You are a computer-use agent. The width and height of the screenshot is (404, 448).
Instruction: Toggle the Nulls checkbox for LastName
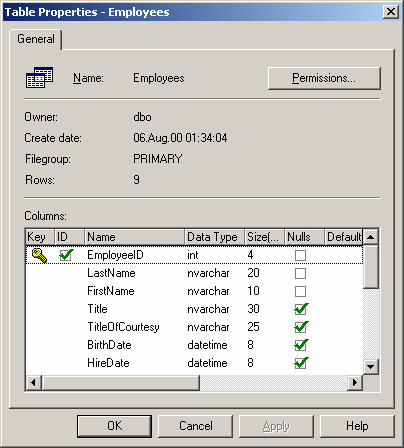pos(300,273)
